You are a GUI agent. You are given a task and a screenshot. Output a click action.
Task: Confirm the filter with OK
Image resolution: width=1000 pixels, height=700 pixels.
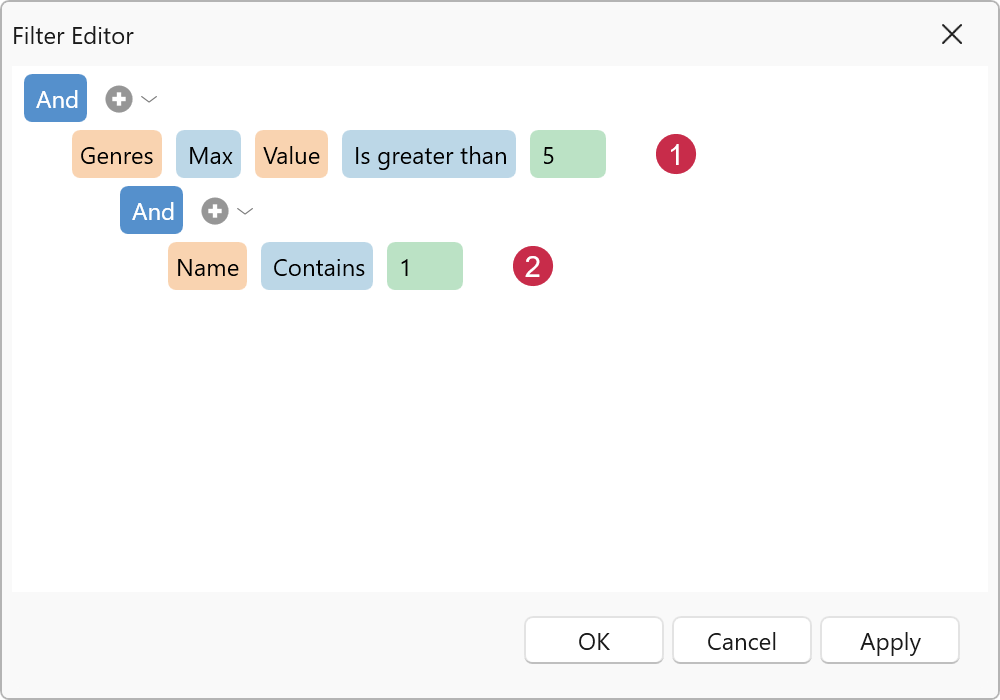point(594,641)
